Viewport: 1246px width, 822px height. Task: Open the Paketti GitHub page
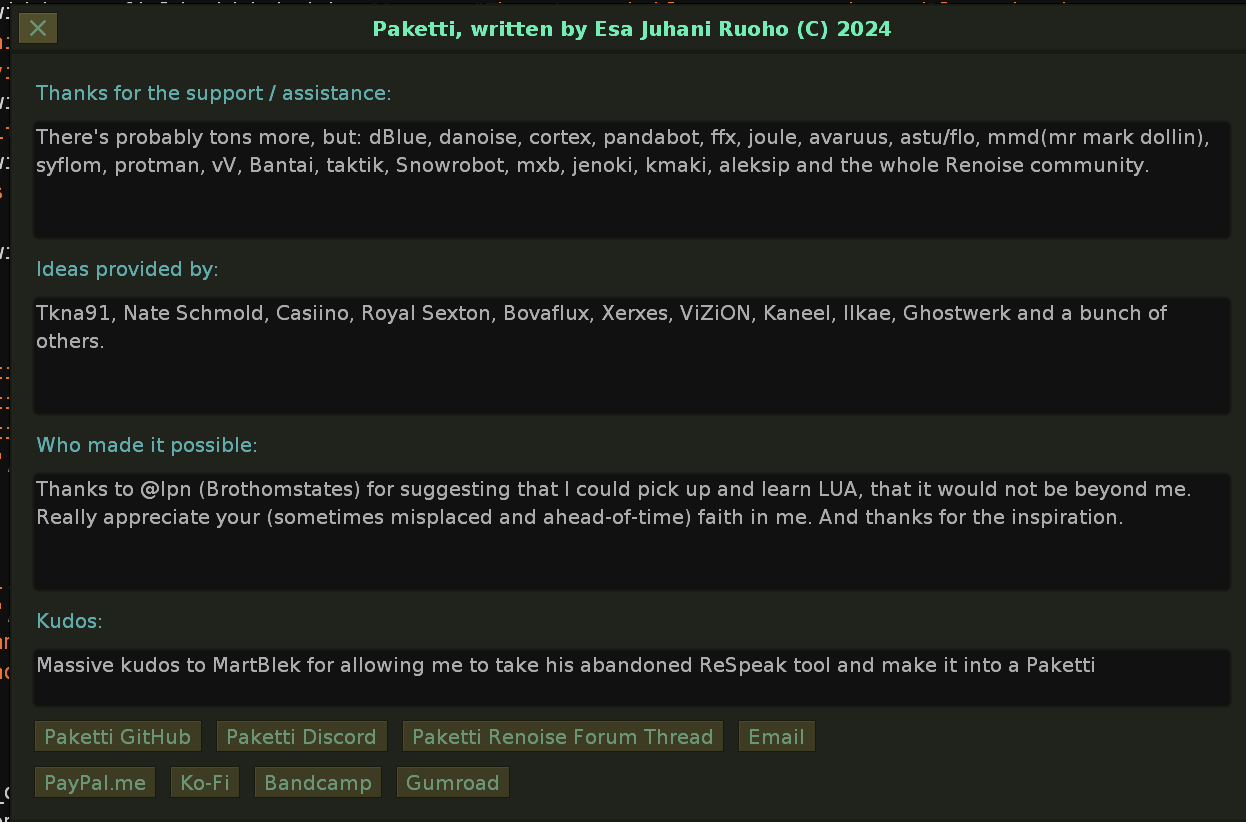coord(118,737)
